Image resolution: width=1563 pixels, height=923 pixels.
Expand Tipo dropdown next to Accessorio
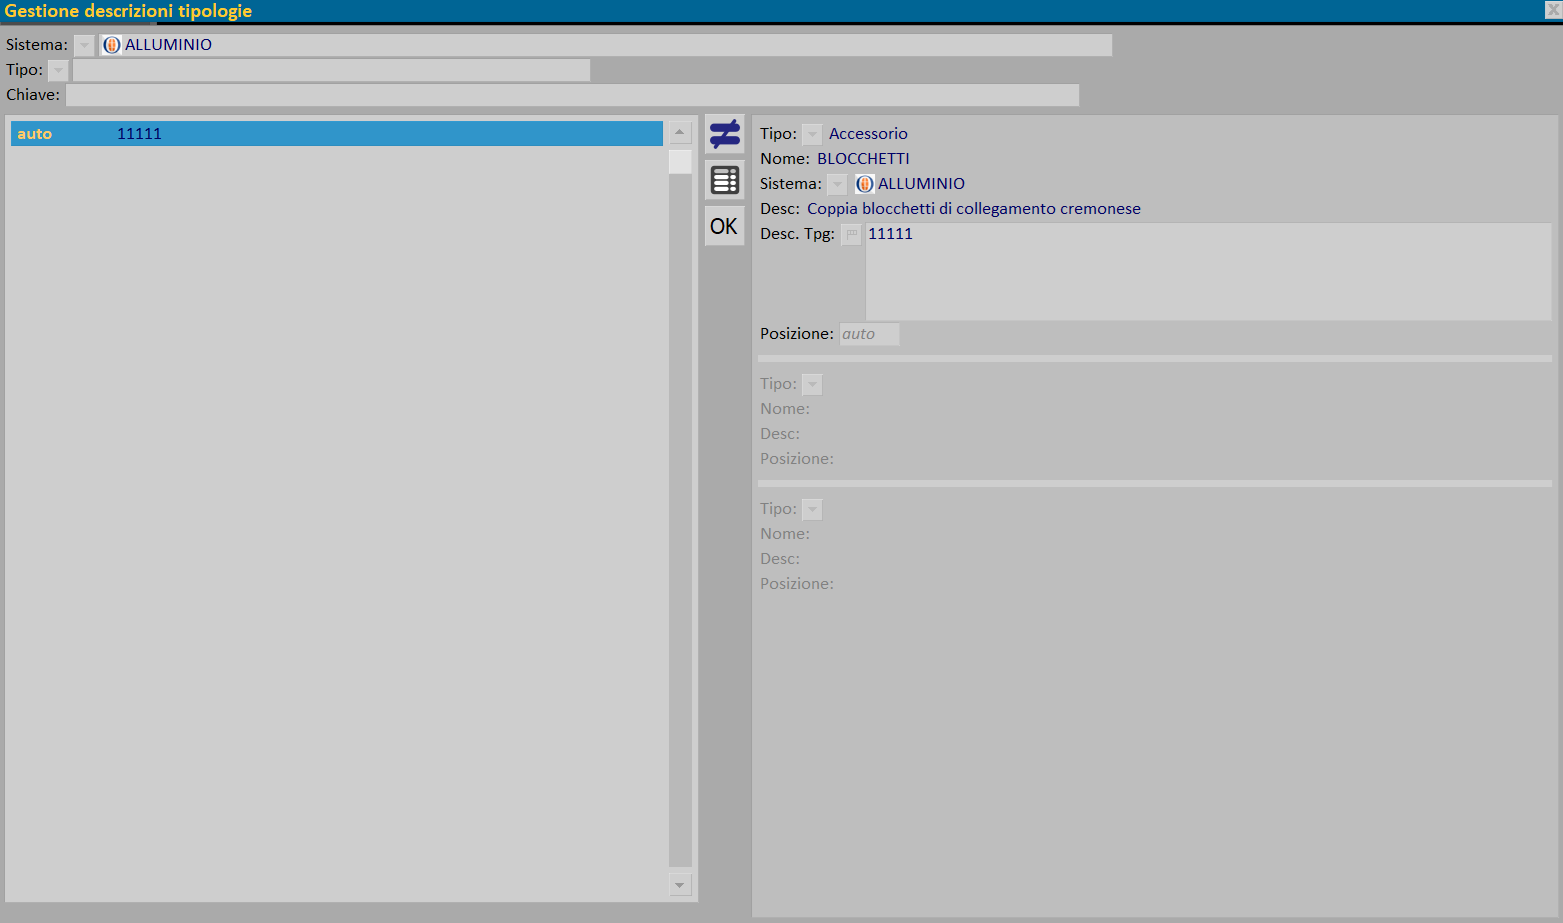pos(812,134)
